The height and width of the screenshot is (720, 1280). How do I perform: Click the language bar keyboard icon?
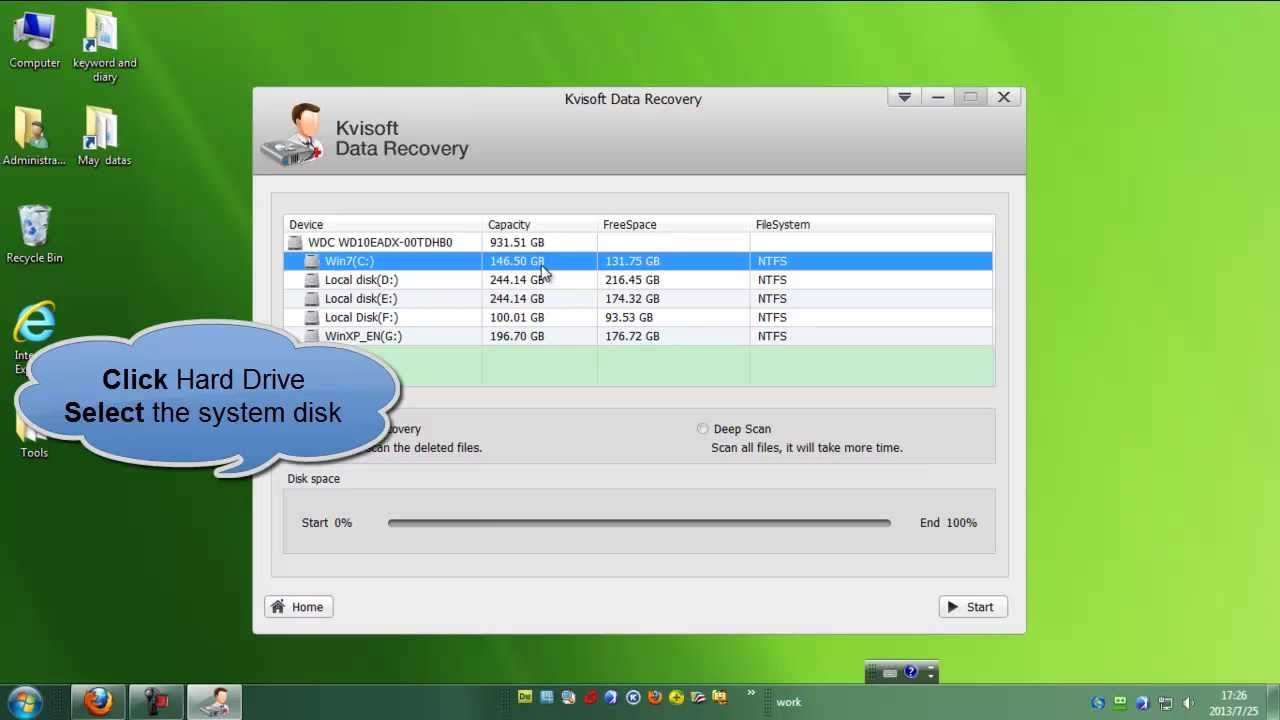[889, 673]
